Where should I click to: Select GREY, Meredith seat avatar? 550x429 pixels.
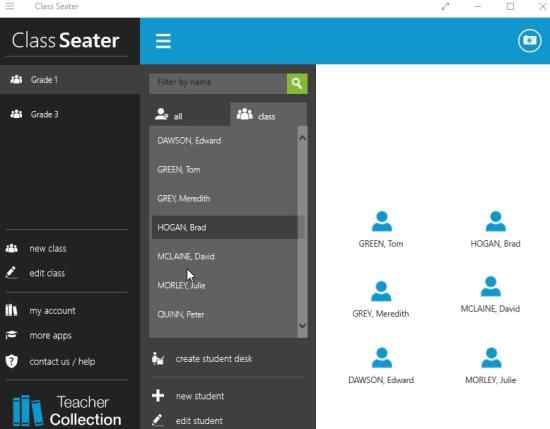point(381,291)
